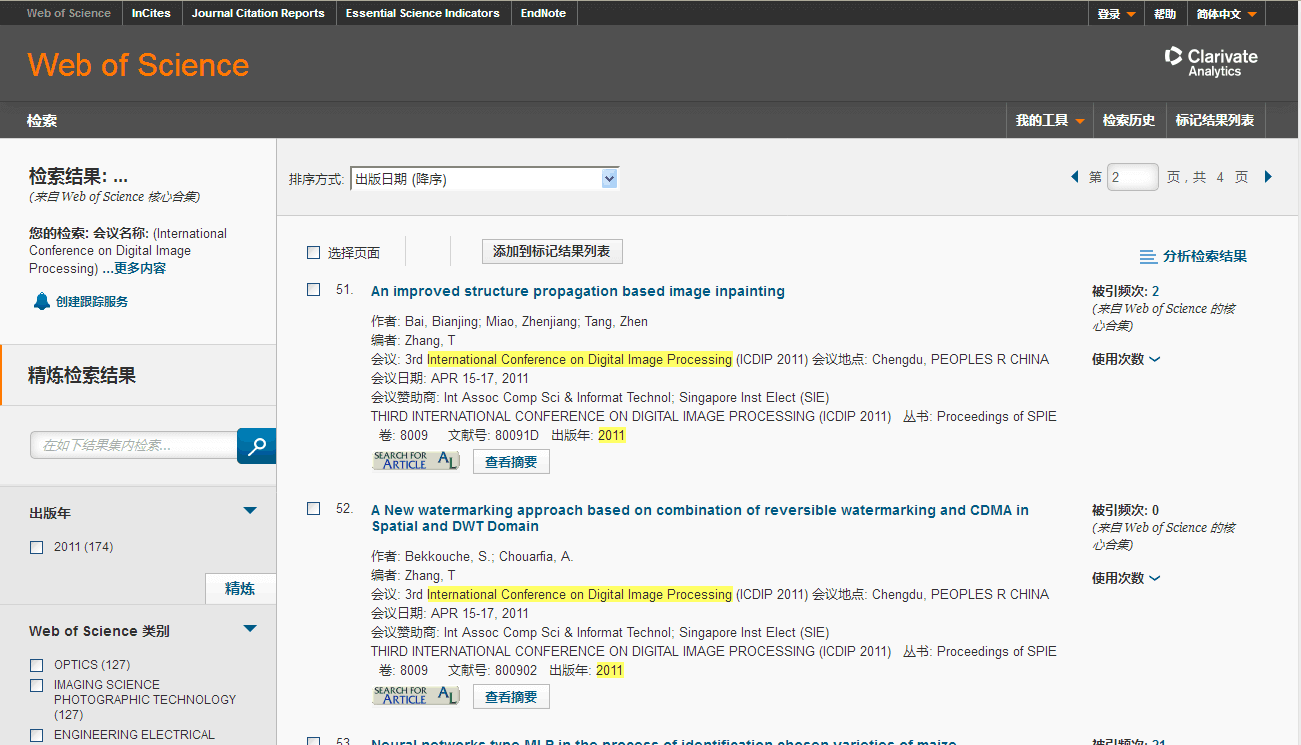Tick the 2011 (174) publication year filter
1301x745 pixels.
tap(37, 547)
